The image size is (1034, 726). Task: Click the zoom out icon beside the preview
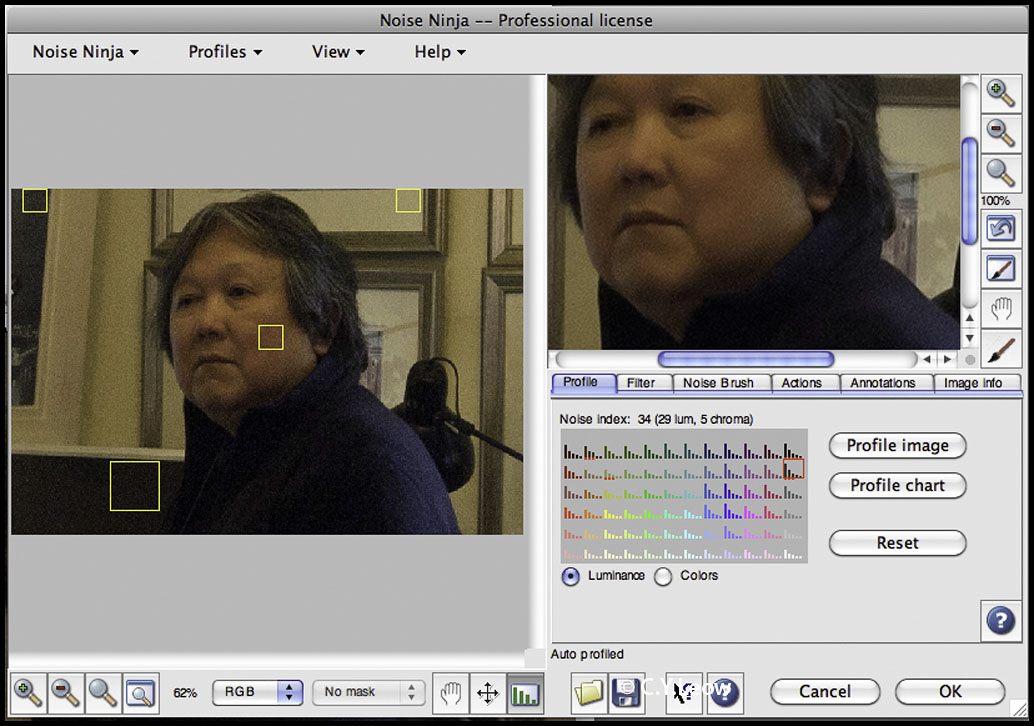(1000, 133)
